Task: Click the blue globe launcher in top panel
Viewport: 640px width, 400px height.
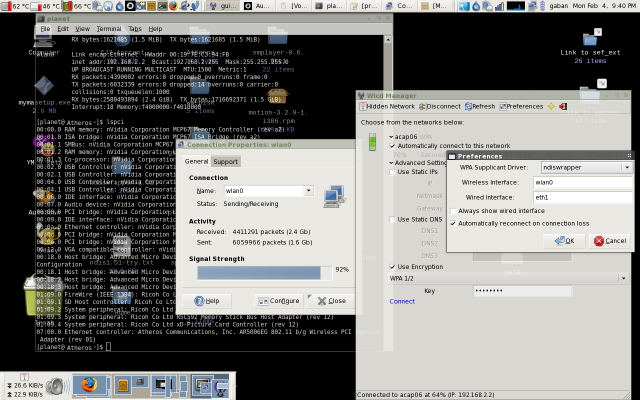Action: [x=108, y=6]
